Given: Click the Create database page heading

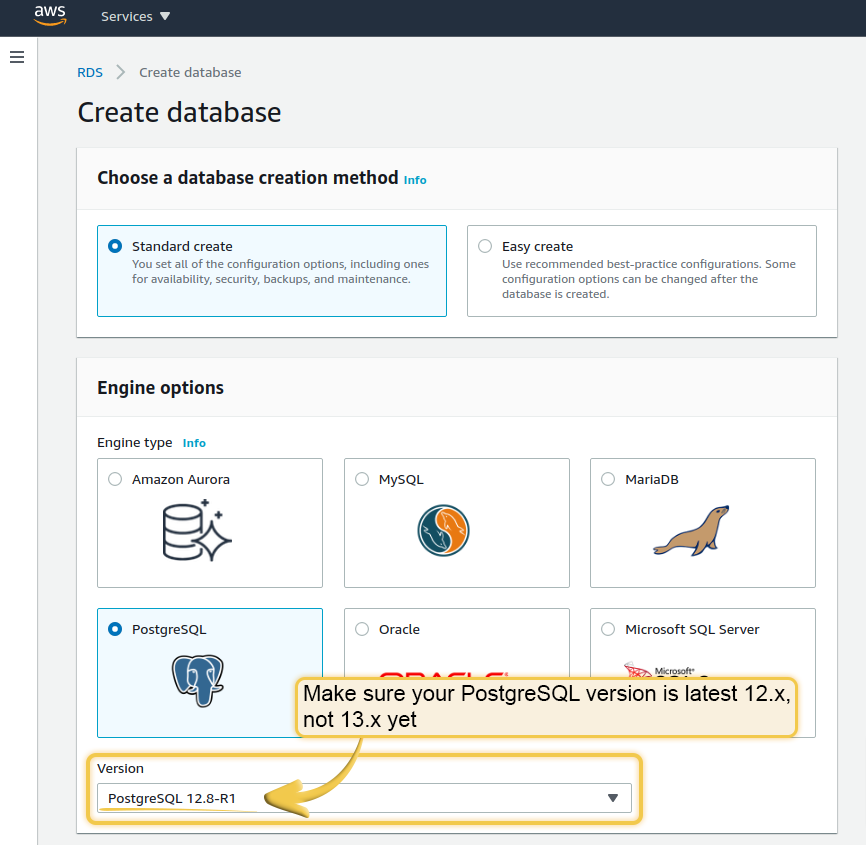Looking at the screenshot, I should coord(179,113).
